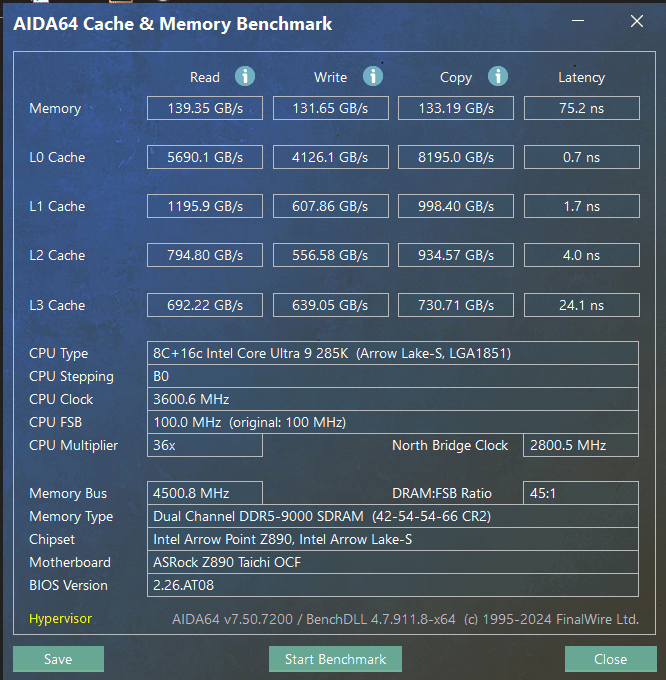This screenshot has height=680, width=666.
Task: Select L3 Cache Copy value 730.71 GB/s
Action: 456,305
